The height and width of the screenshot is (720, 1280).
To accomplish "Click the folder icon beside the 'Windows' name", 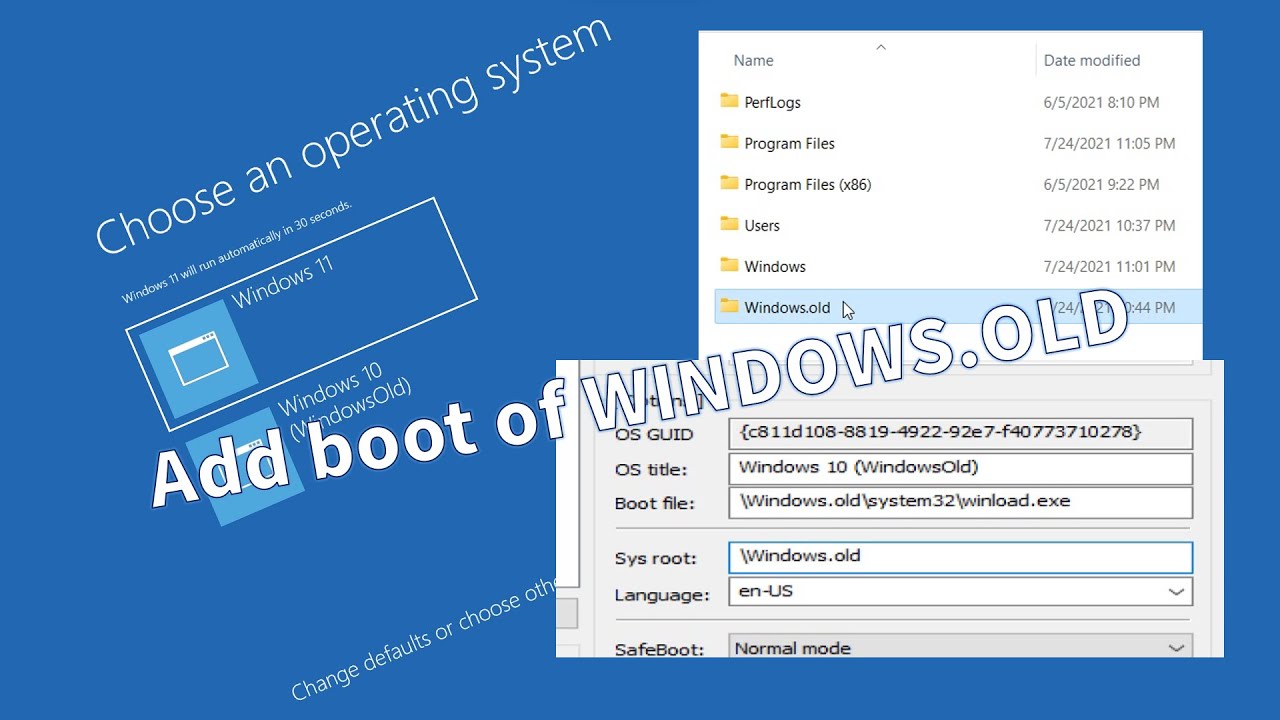I will [x=729, y=265].
